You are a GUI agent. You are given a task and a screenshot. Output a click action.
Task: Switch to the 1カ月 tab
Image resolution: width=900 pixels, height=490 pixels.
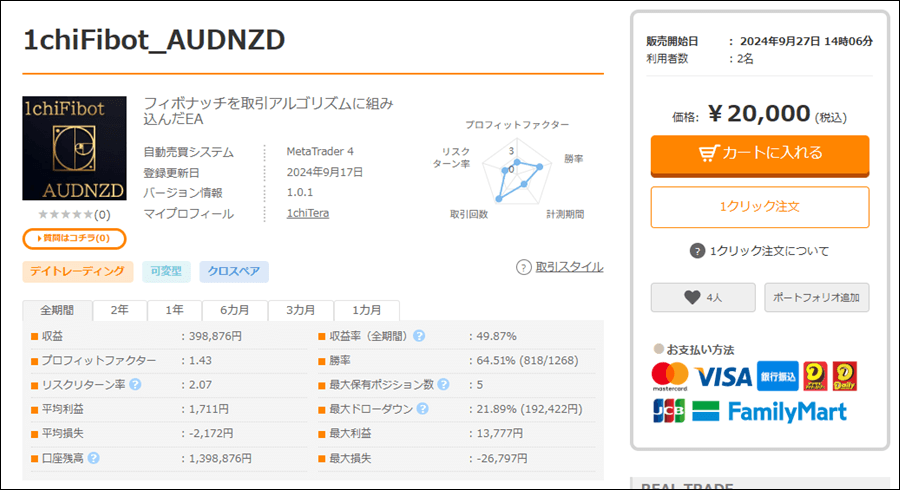[367, 310]
